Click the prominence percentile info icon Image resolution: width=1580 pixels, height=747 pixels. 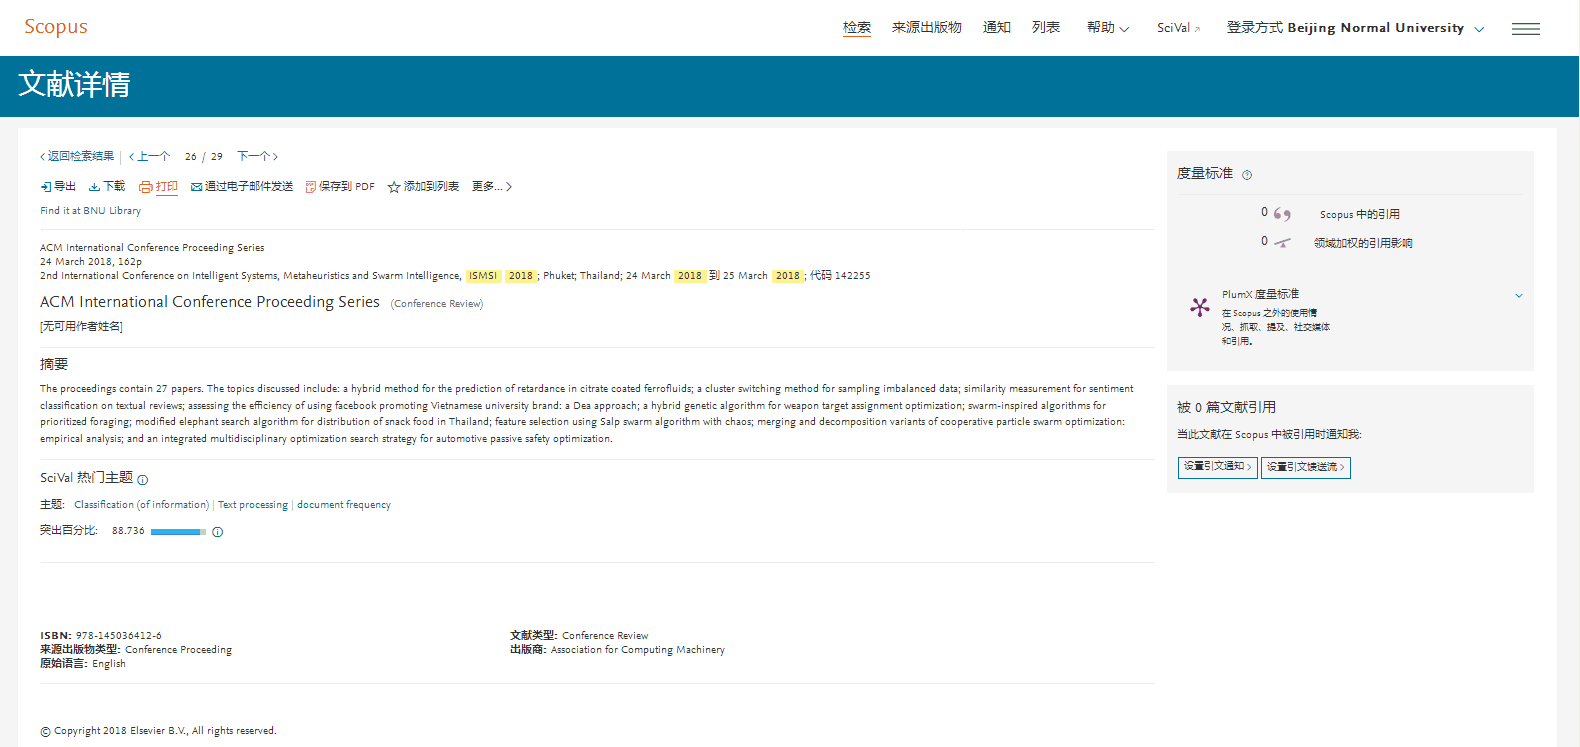[217, 532]
